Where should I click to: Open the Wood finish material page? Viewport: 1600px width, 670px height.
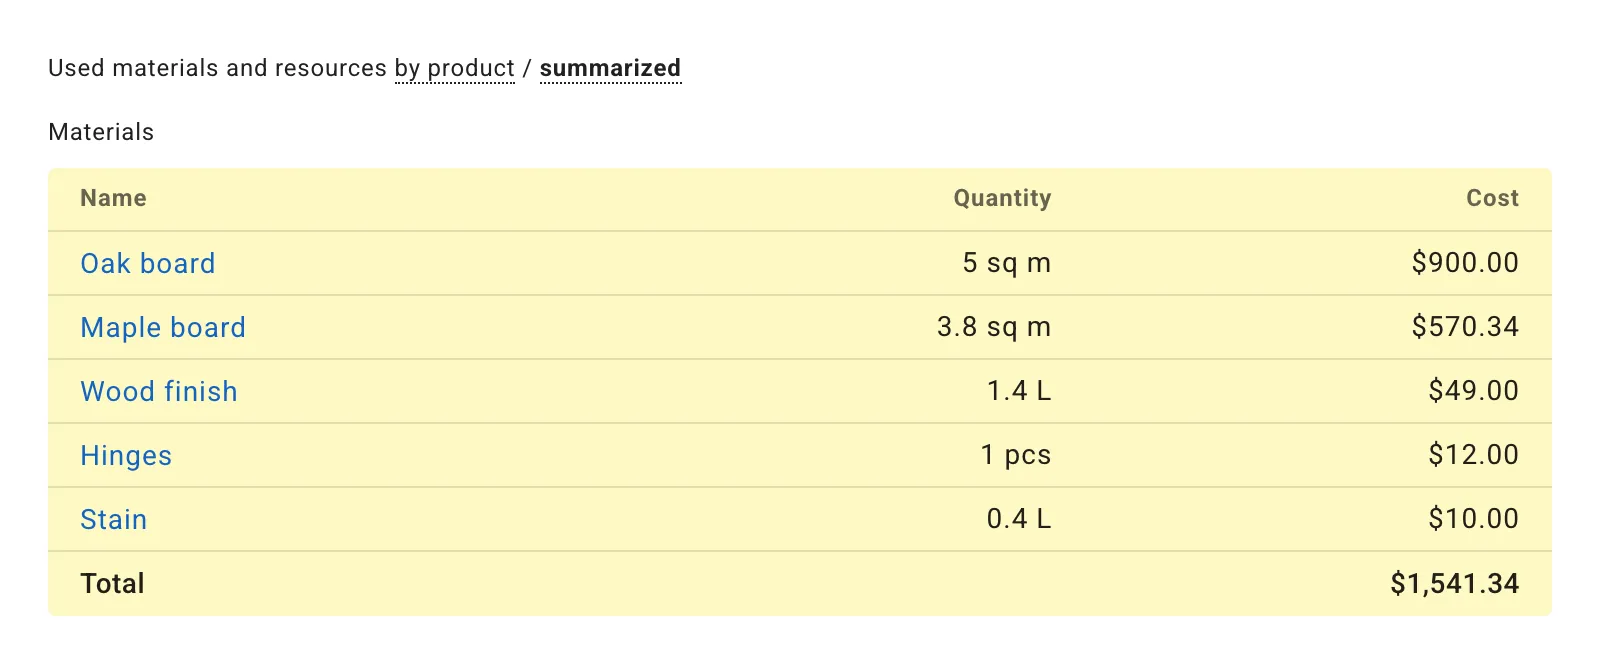point(159,391)
